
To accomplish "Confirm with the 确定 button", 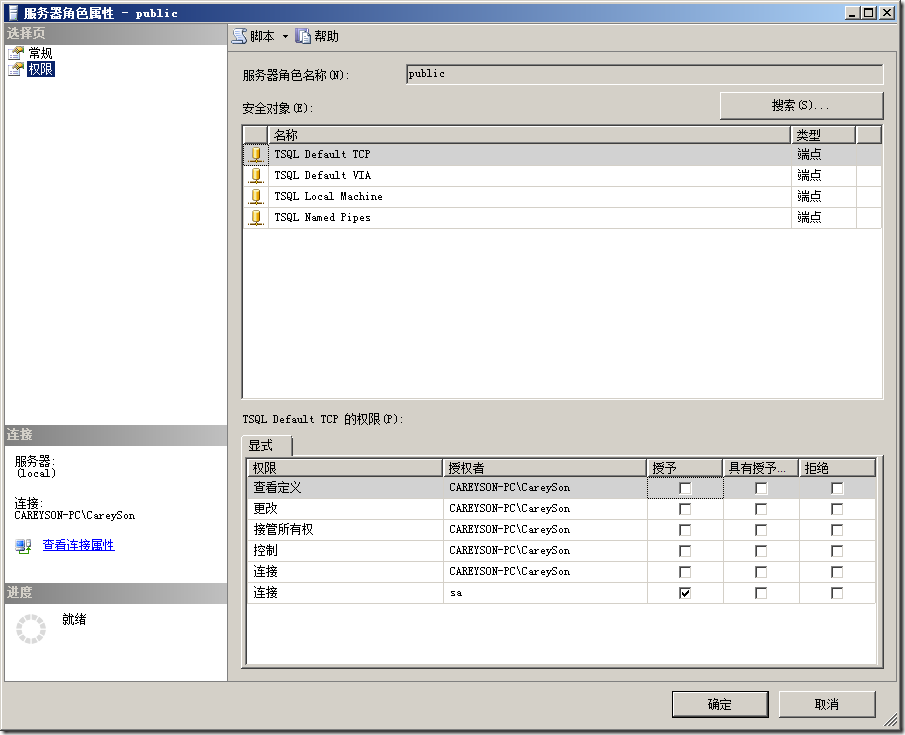I will (x=720, y=704).
